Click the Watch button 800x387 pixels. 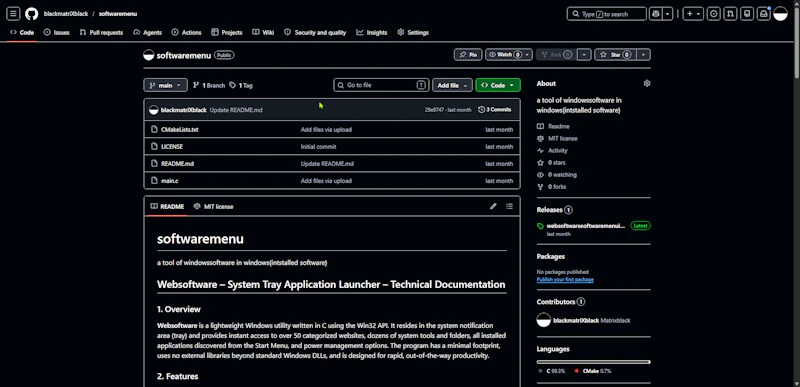click(509, 55)
